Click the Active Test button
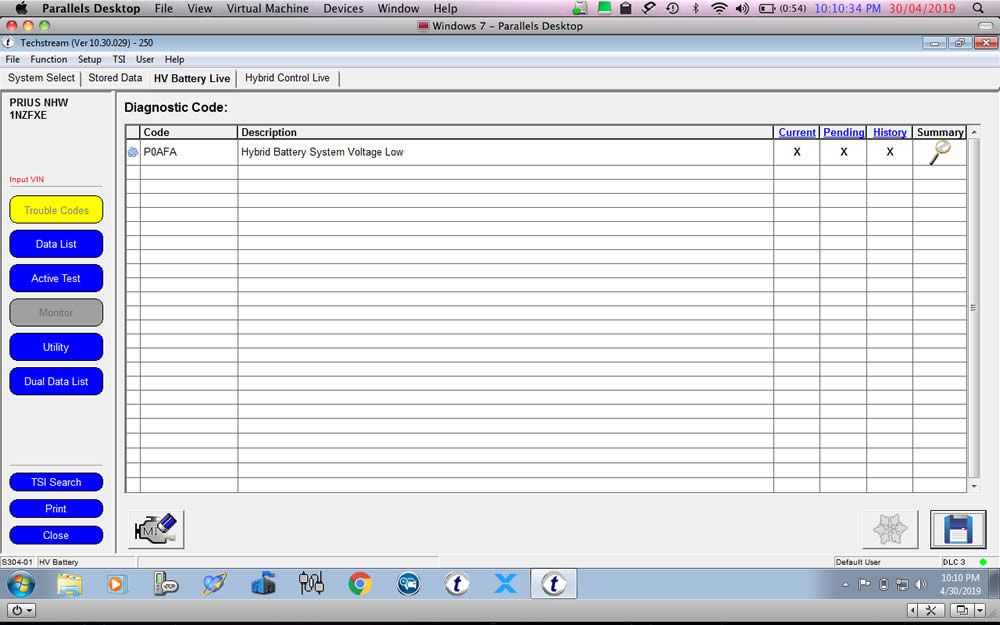 (x=56, y=279)
